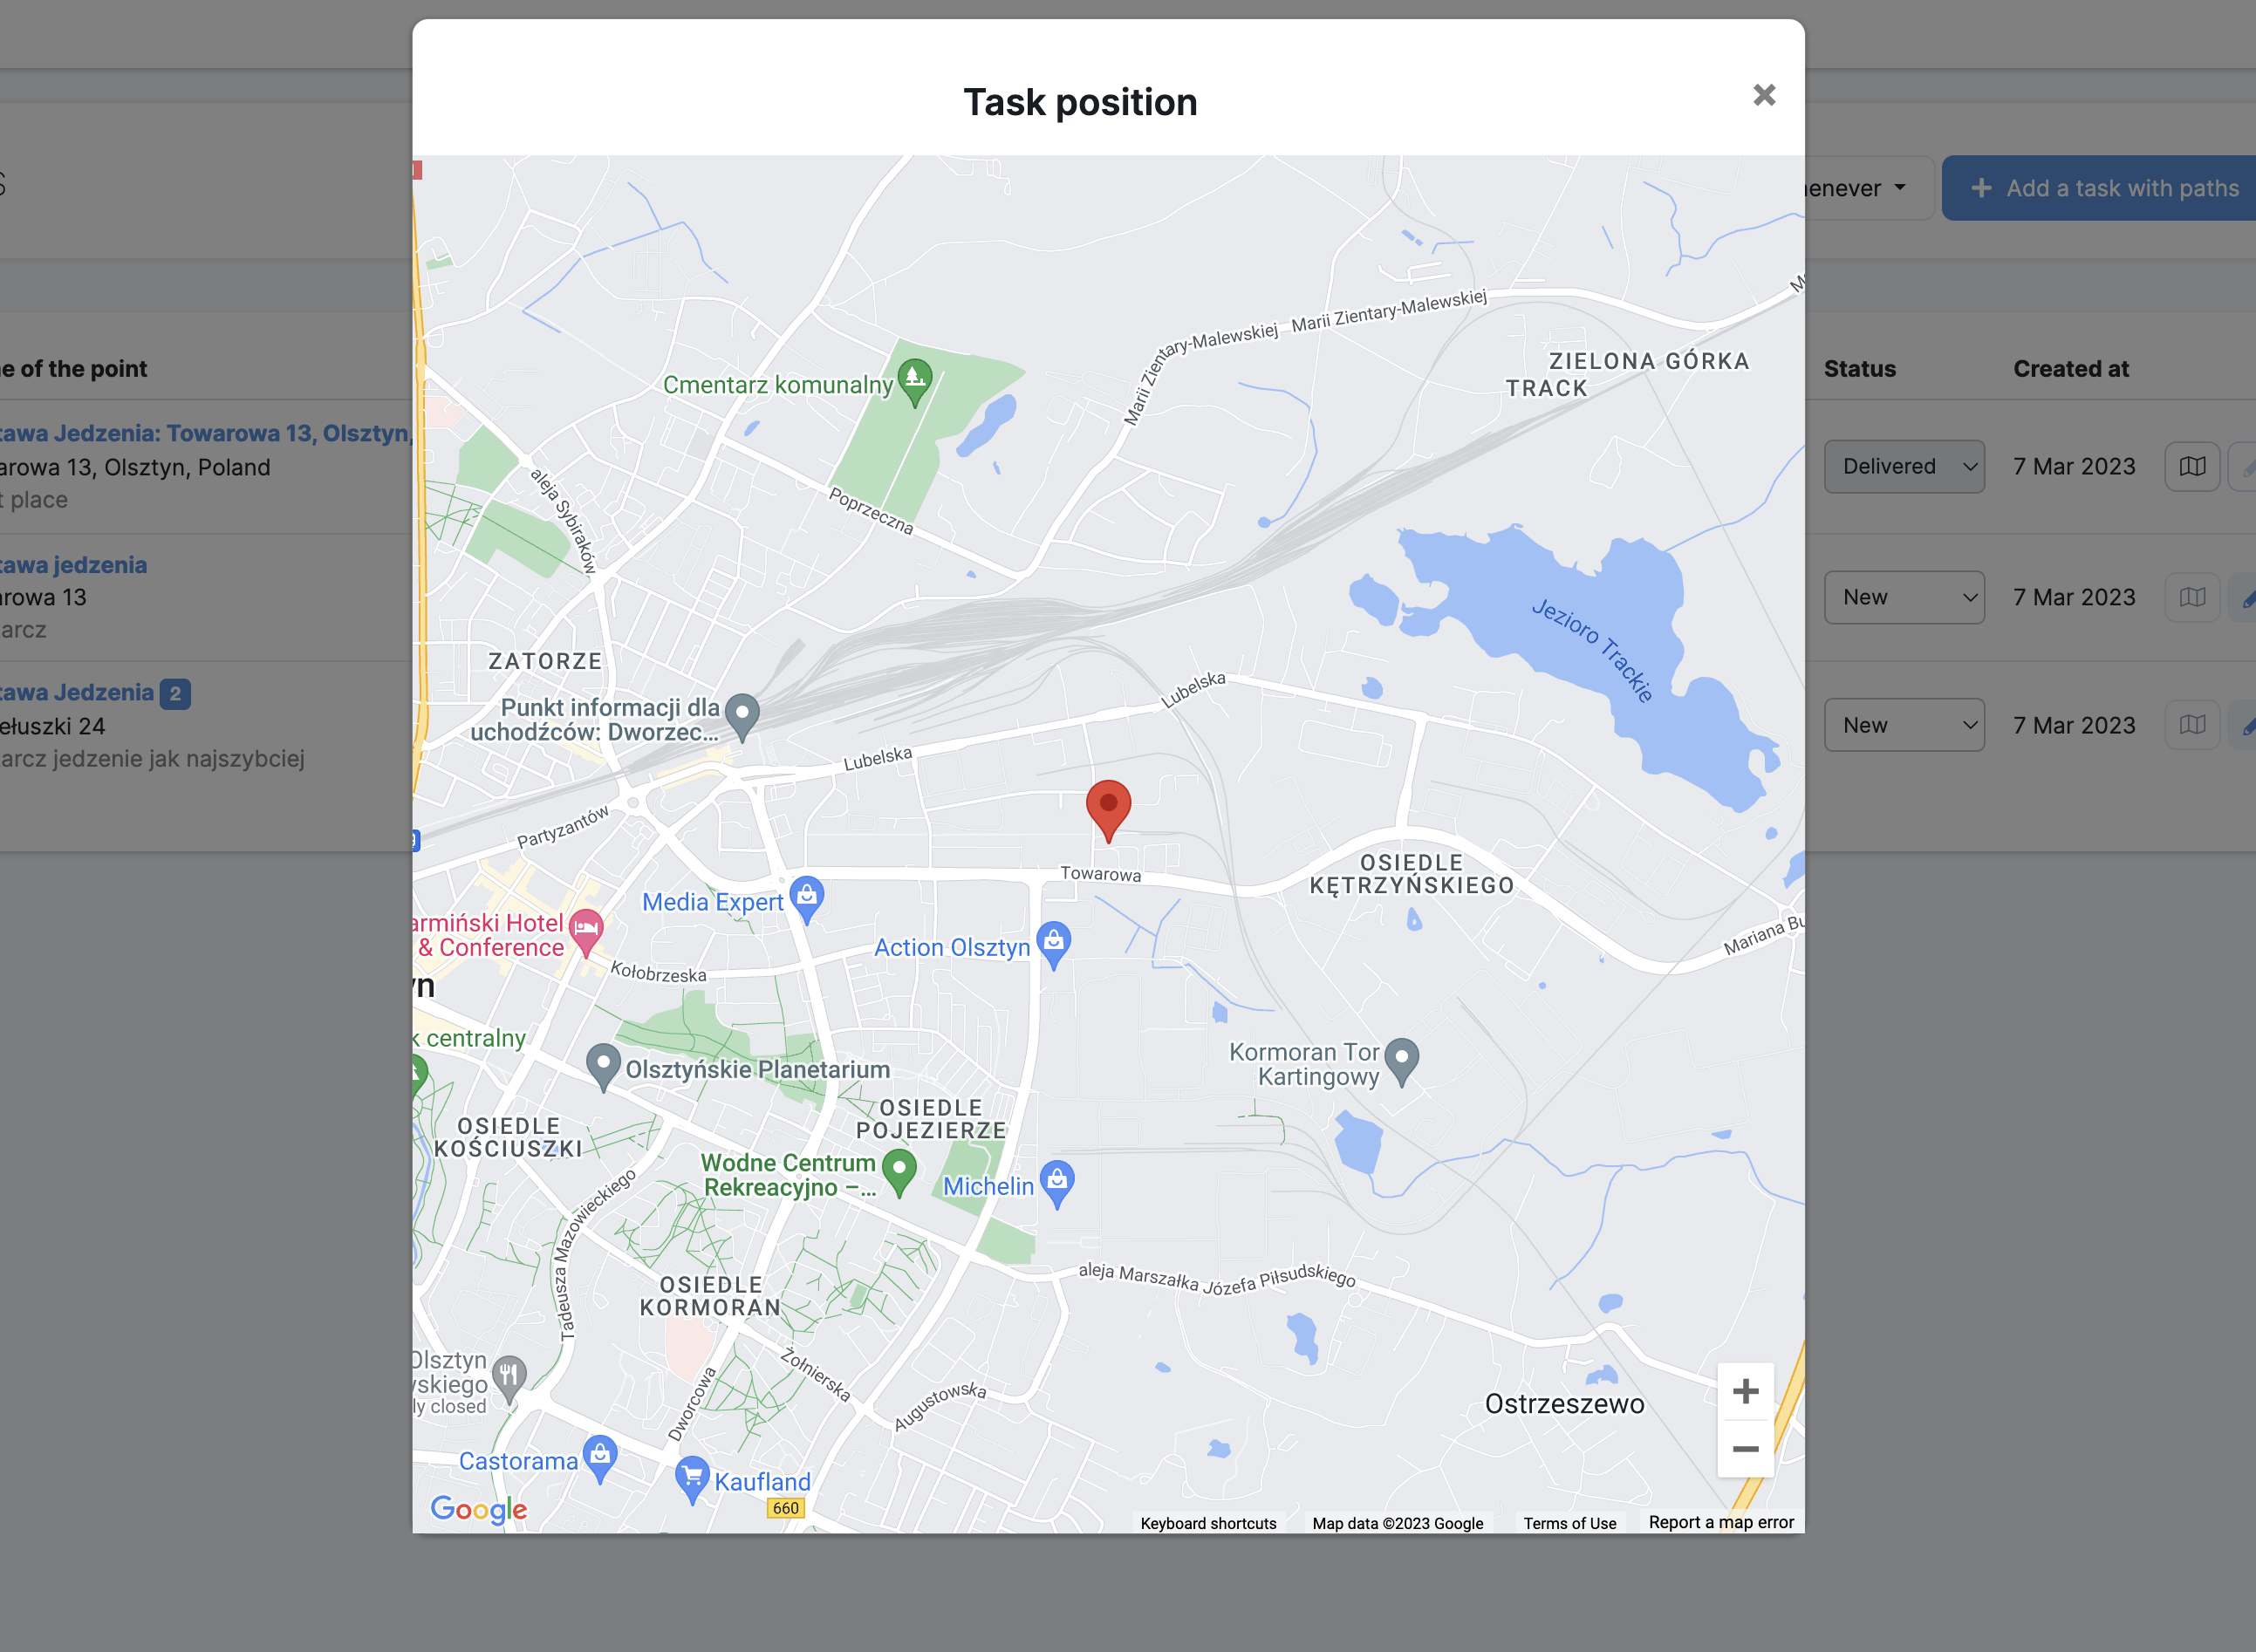Click the Cmentarz komunalny cemetery marker

point(915,382)
